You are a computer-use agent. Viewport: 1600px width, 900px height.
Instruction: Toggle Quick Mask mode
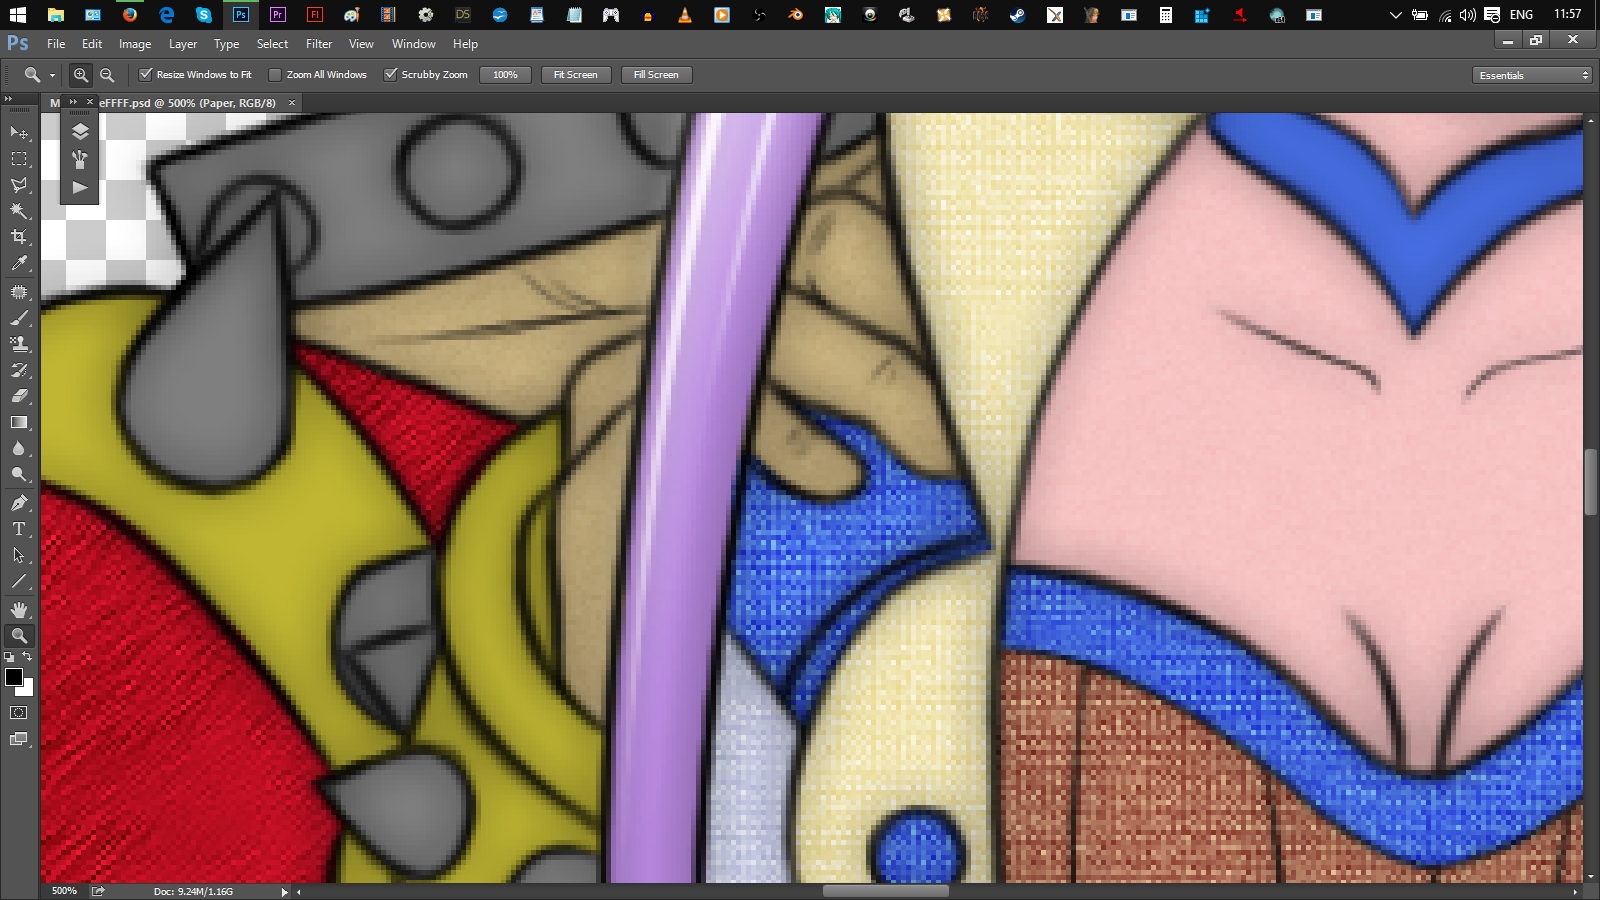(x=19, y=713)
